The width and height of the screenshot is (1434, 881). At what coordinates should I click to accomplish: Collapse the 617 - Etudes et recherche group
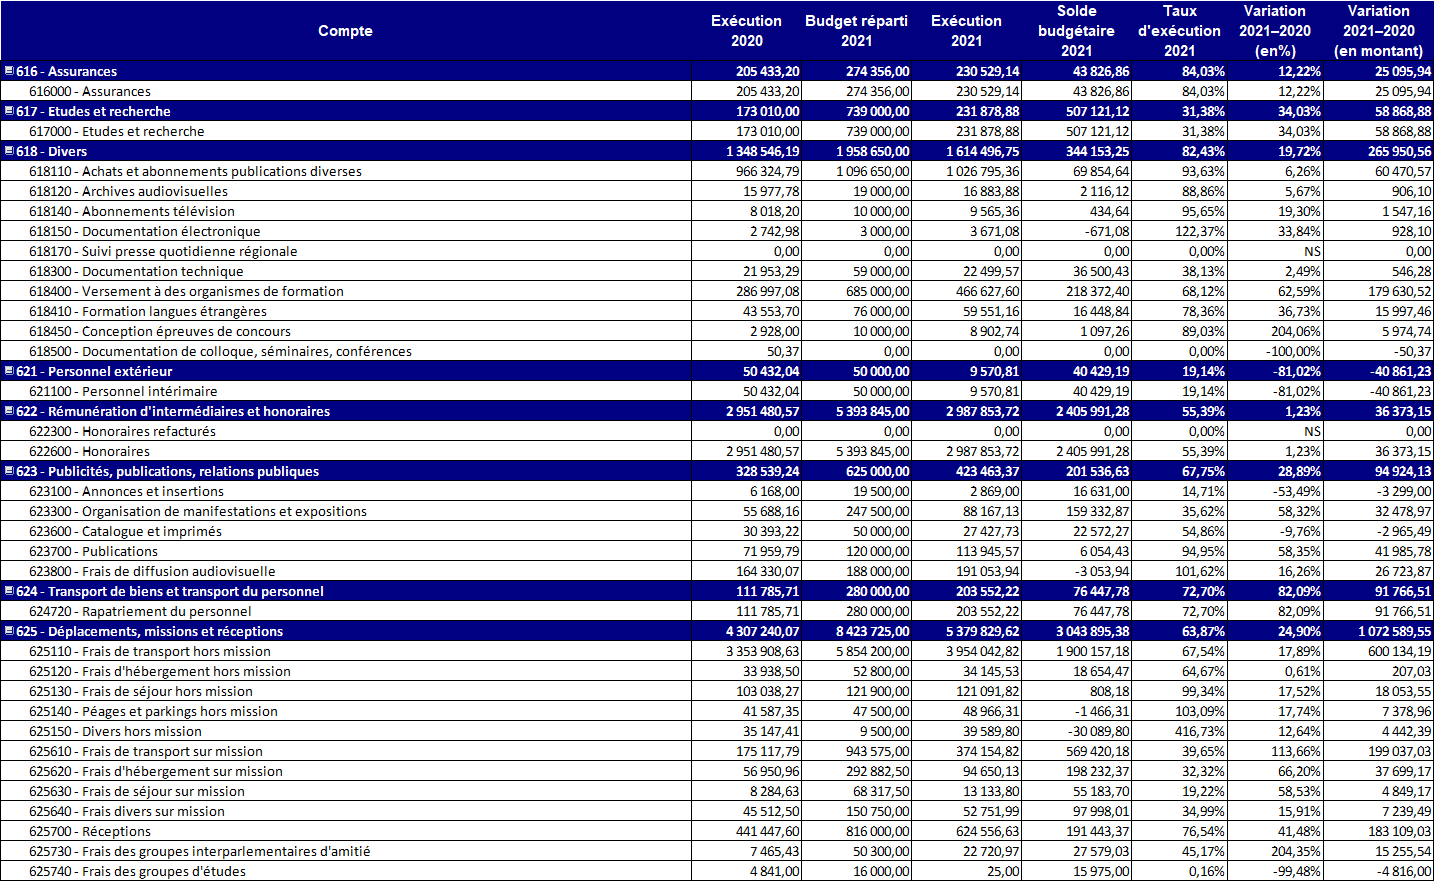pyautogui.click(x=9, y=111)
